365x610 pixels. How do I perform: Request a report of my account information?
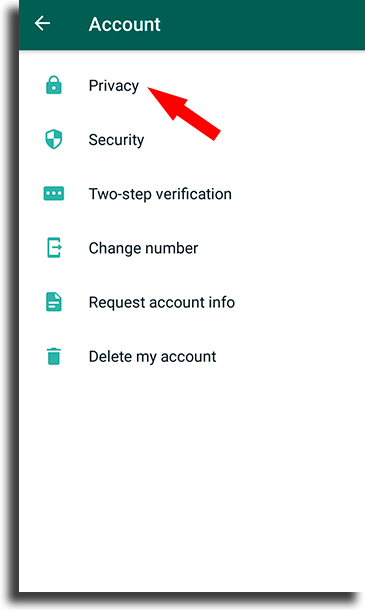click(192, 302)
